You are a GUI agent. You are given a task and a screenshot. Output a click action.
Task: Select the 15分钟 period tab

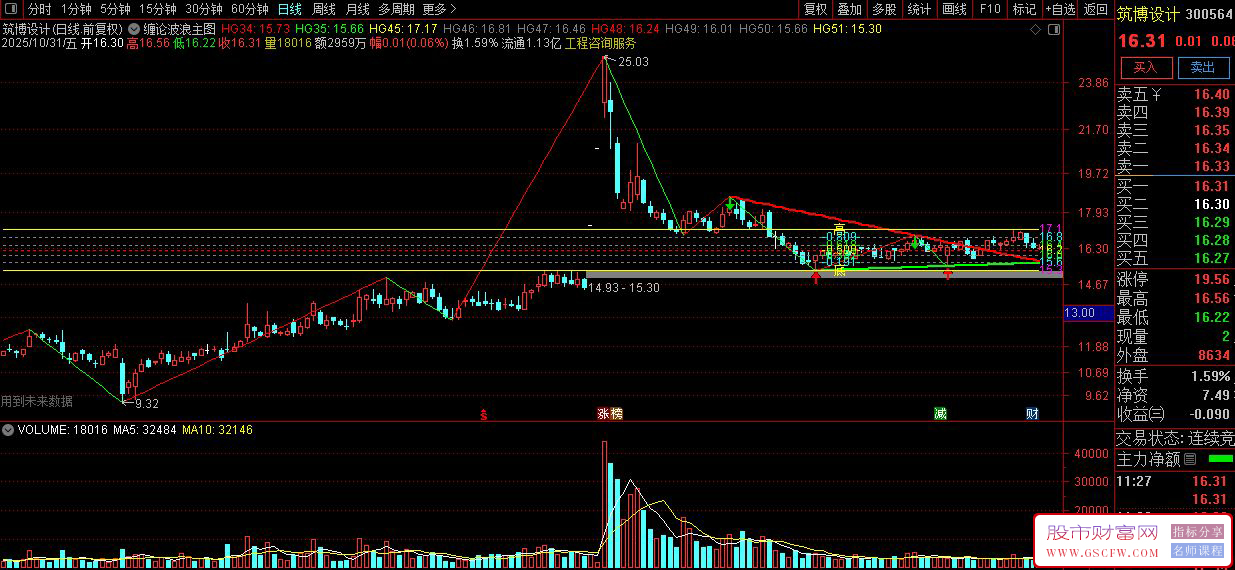[x=157, y=9]
